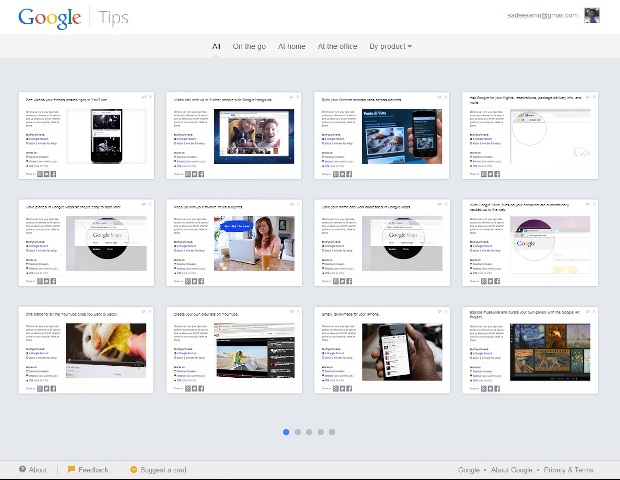Show the At the office tips
The image size is (620, 480).
337,46
